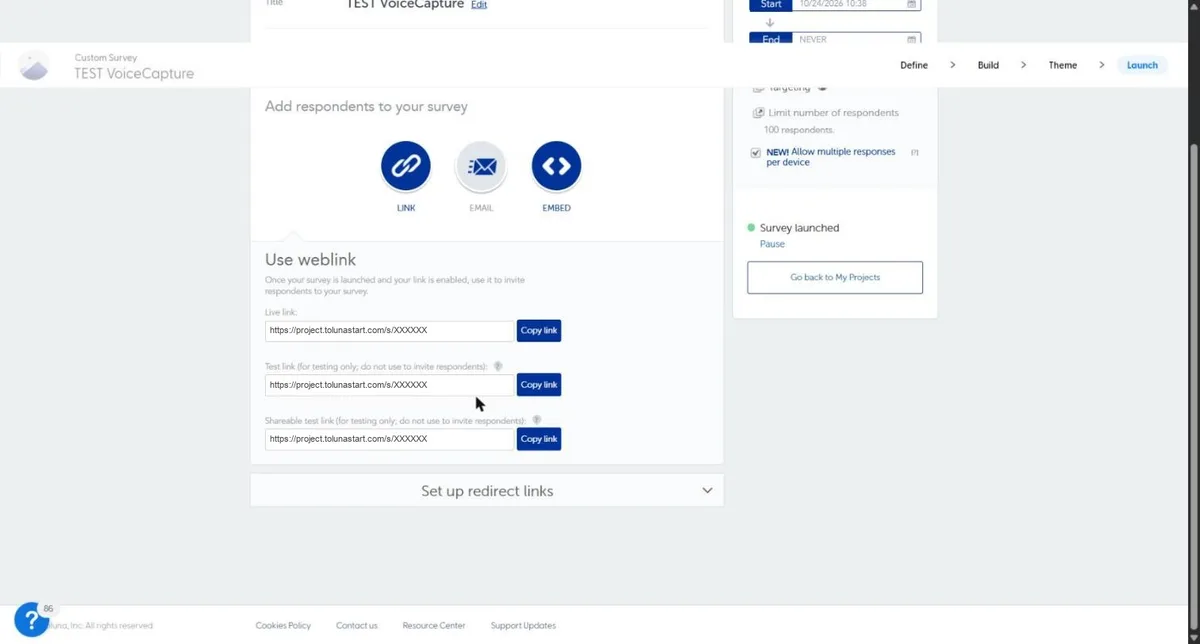Click 'TEST VoiceCapture' name in header bar

coord(134,74)
